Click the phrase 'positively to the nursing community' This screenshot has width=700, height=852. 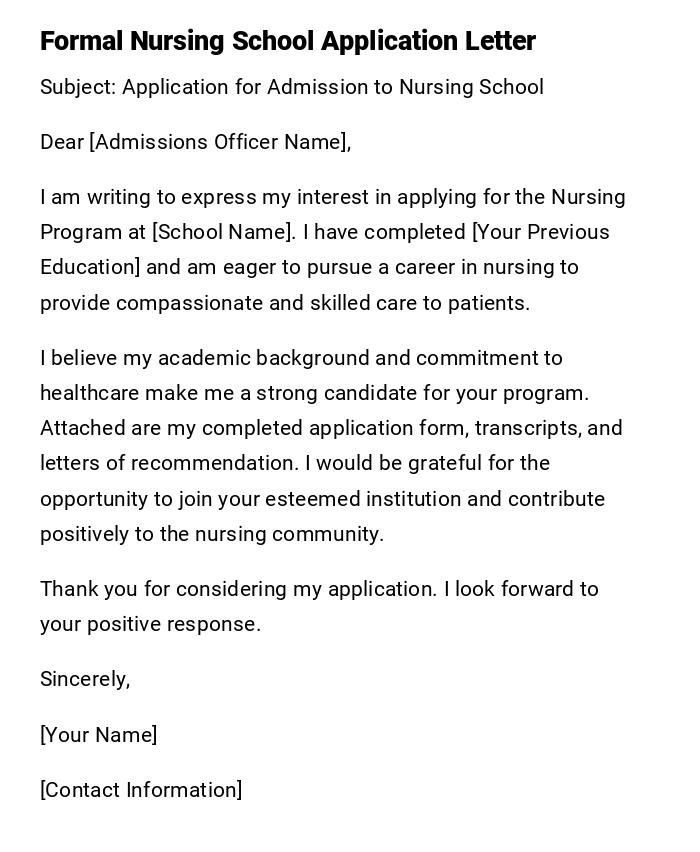click(211, 534)
